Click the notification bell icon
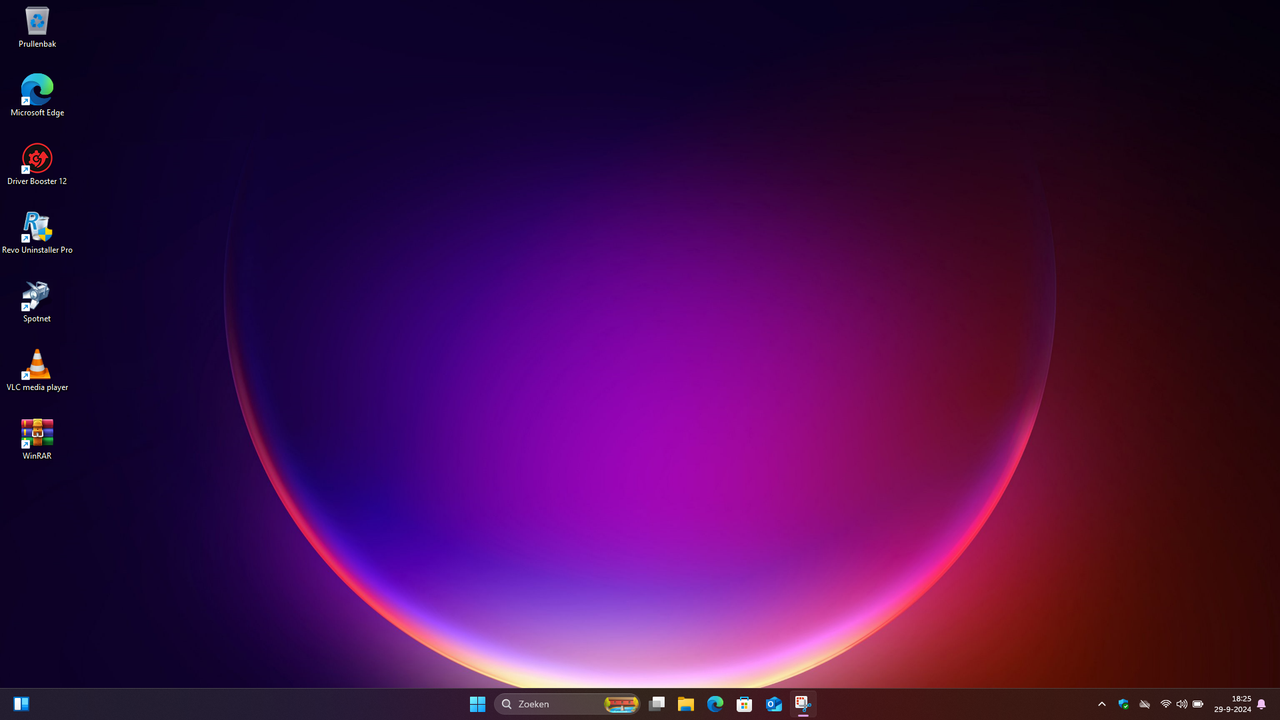 click(1262, 704)
